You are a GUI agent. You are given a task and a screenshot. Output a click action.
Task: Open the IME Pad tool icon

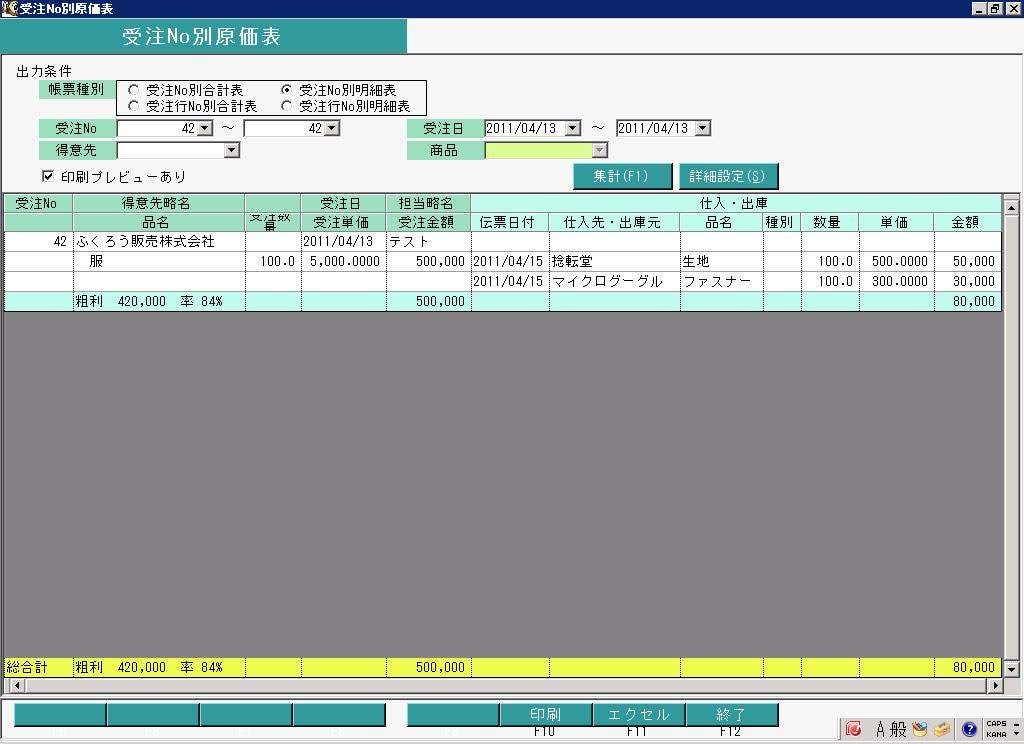pos(920,728)
